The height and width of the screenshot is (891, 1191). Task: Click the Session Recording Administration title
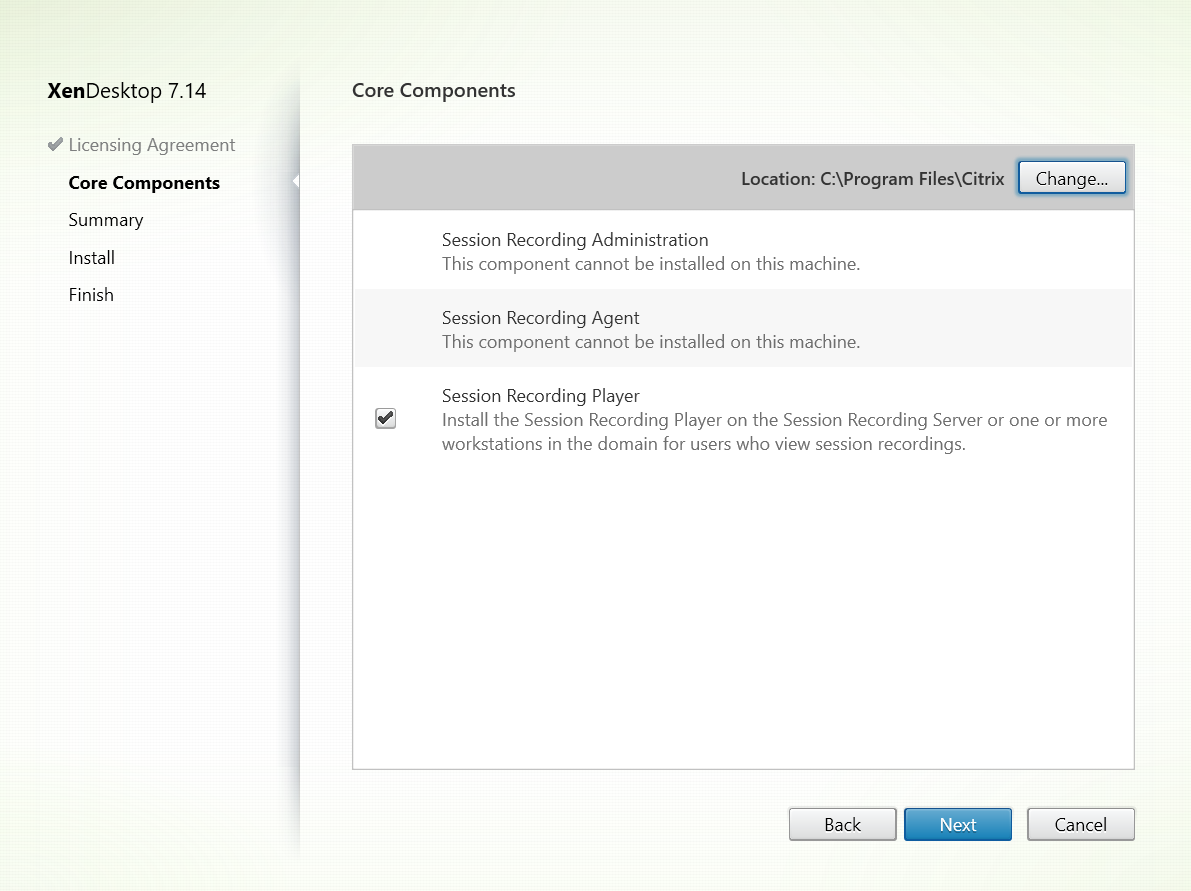coord(575,240)
